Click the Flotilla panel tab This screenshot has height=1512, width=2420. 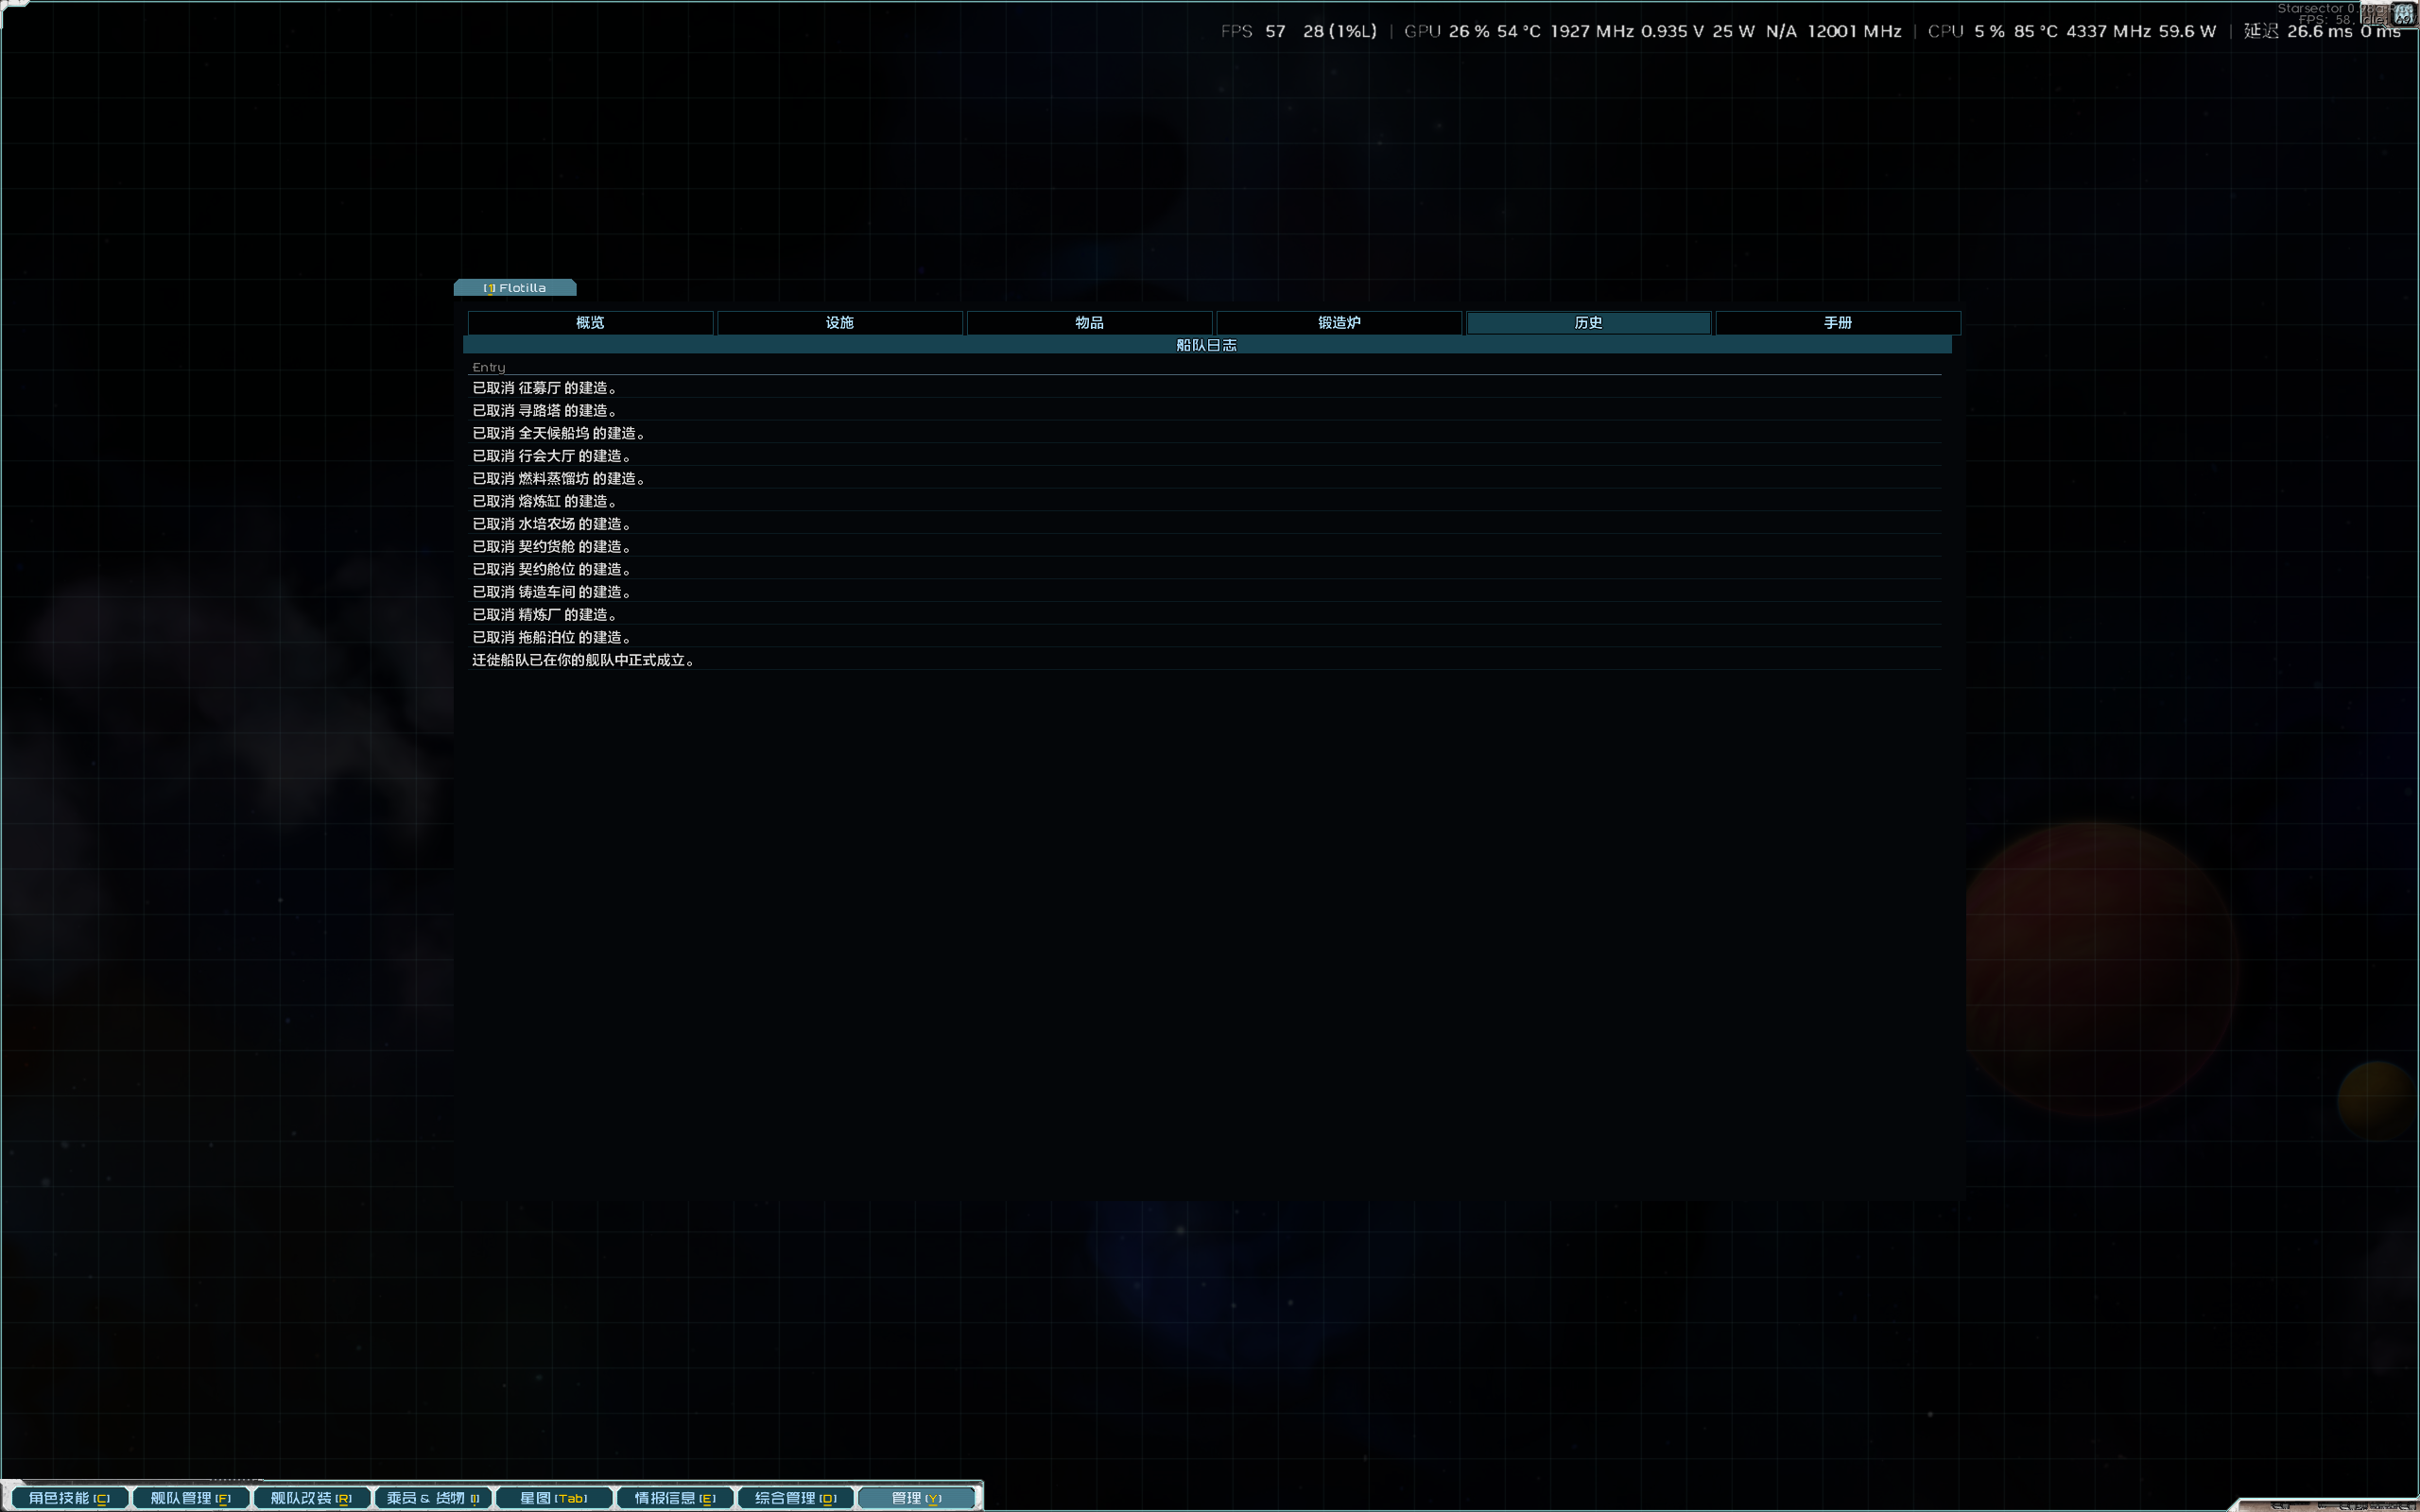(x=515, y=288)
